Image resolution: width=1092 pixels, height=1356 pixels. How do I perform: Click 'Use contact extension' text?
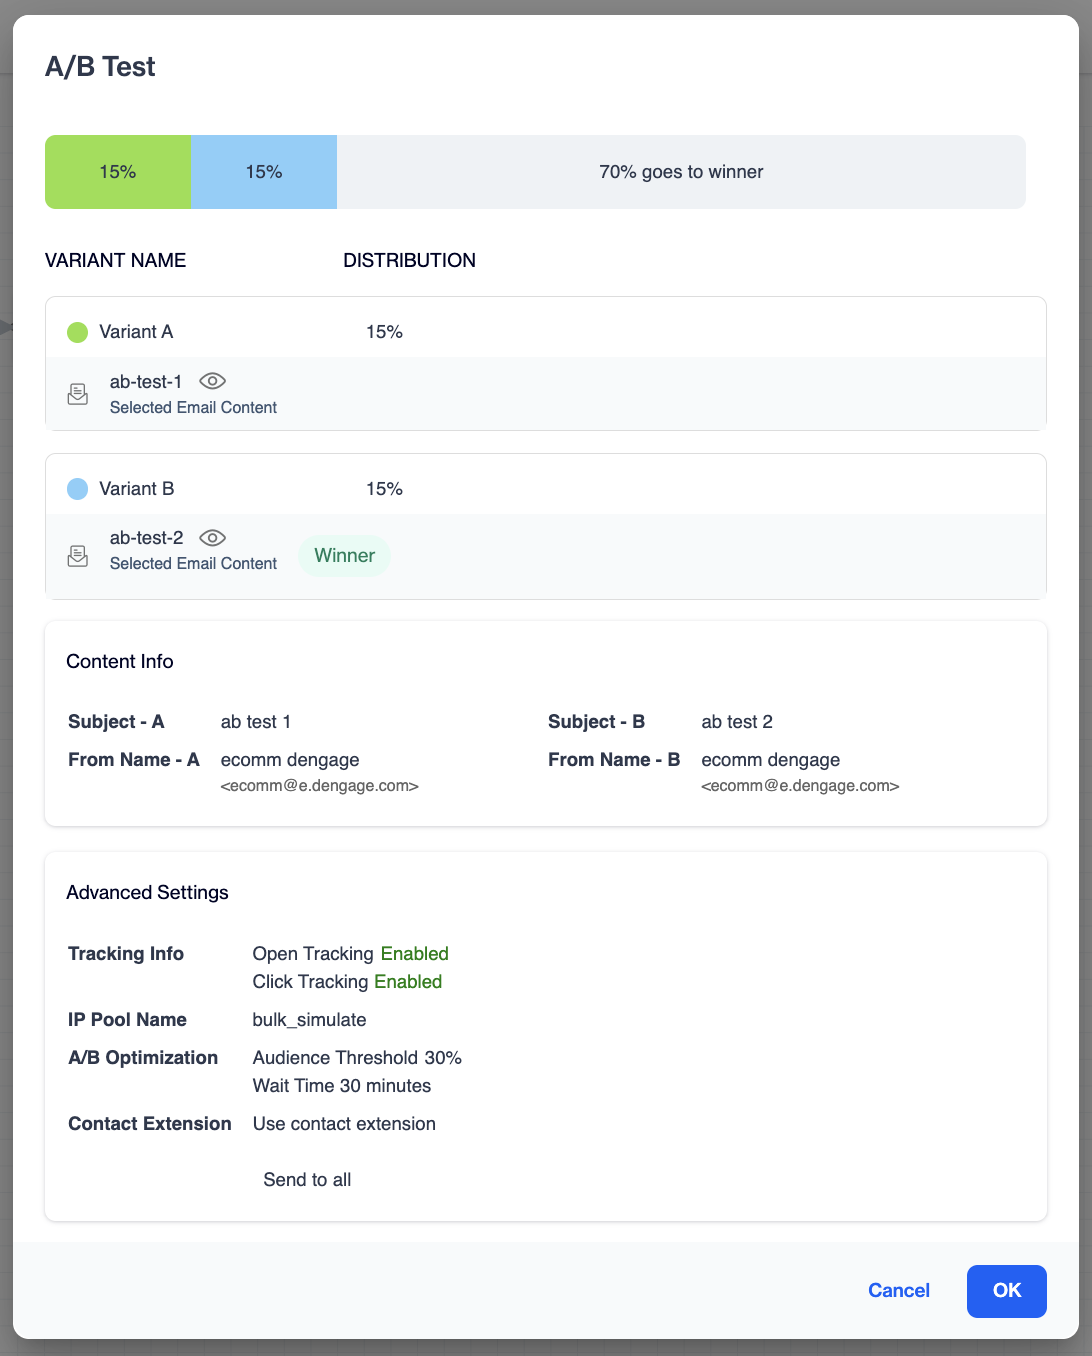(344, 1124)
